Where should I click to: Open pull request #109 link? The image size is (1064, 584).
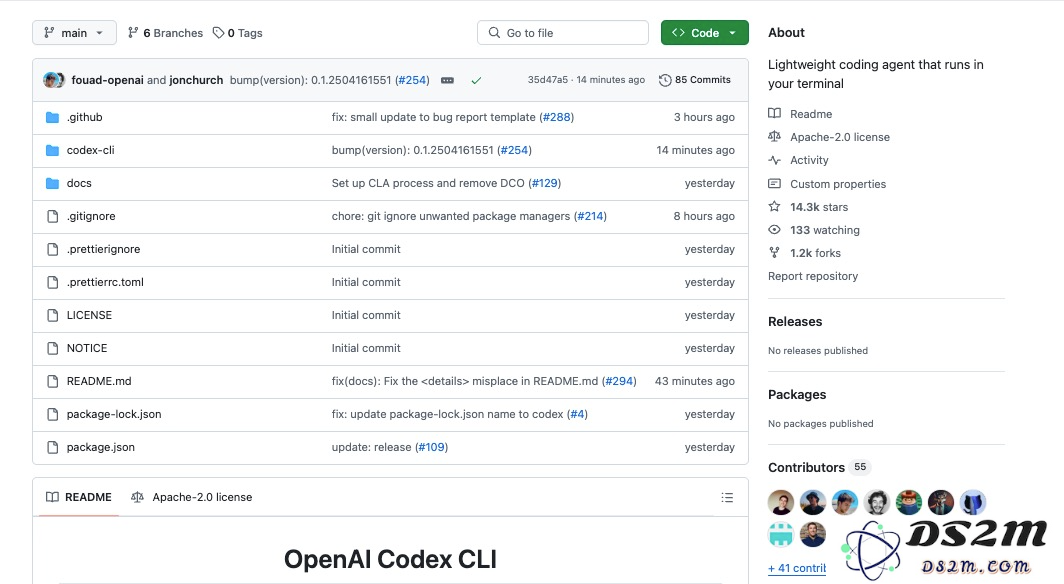point(432,447)
